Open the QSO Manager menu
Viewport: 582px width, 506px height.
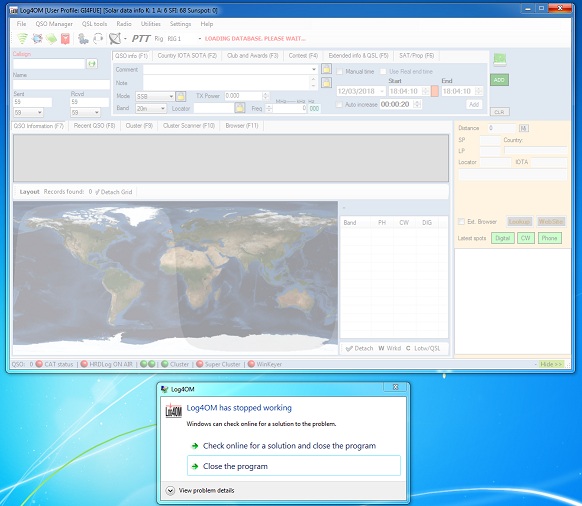click(x=54, y=24)
